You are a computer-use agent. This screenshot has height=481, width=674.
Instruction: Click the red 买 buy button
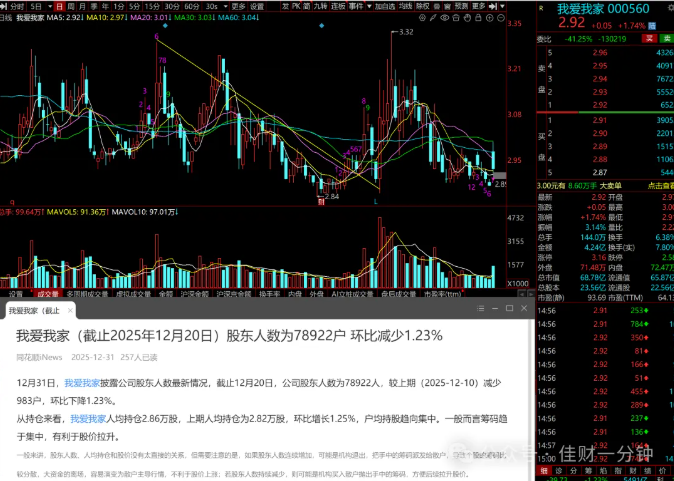(x=649, y=38)
